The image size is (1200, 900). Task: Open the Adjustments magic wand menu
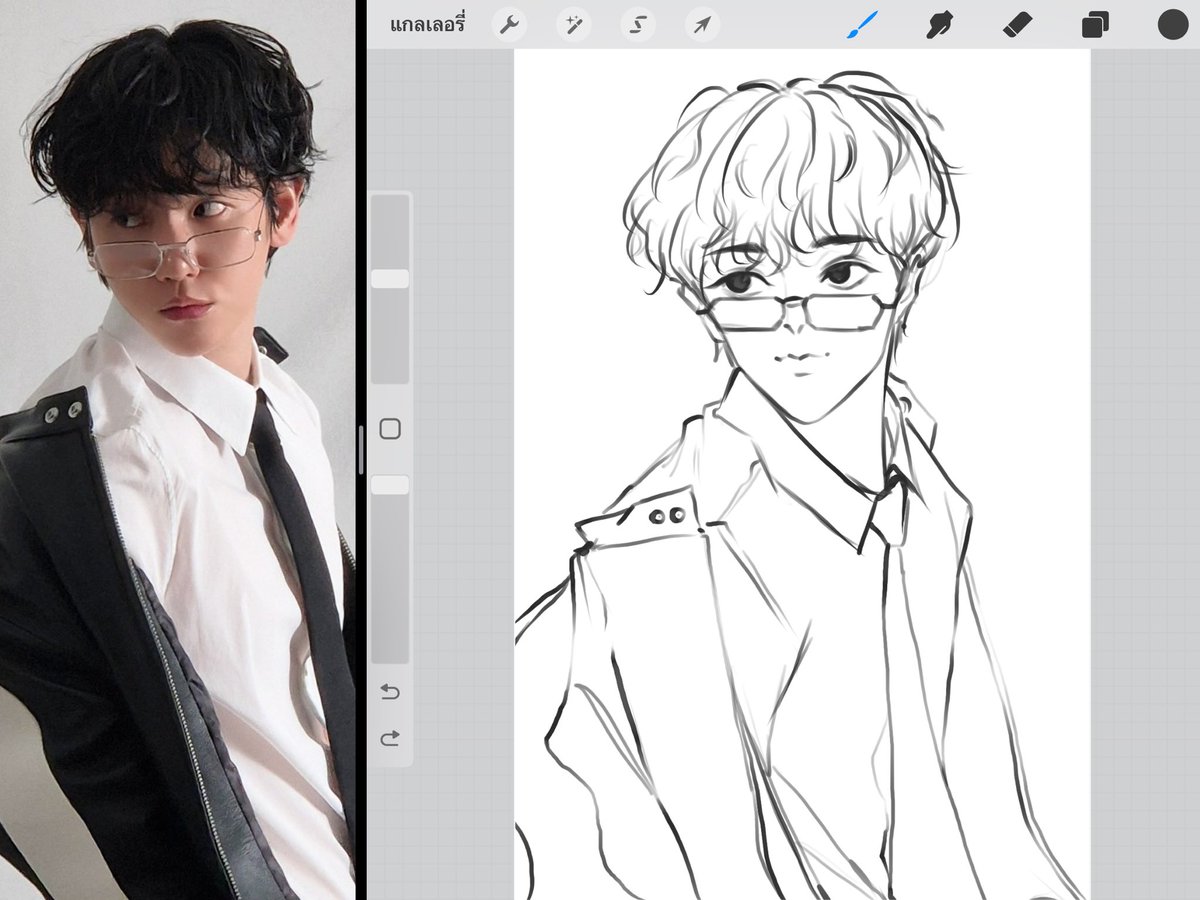point(574,24)
